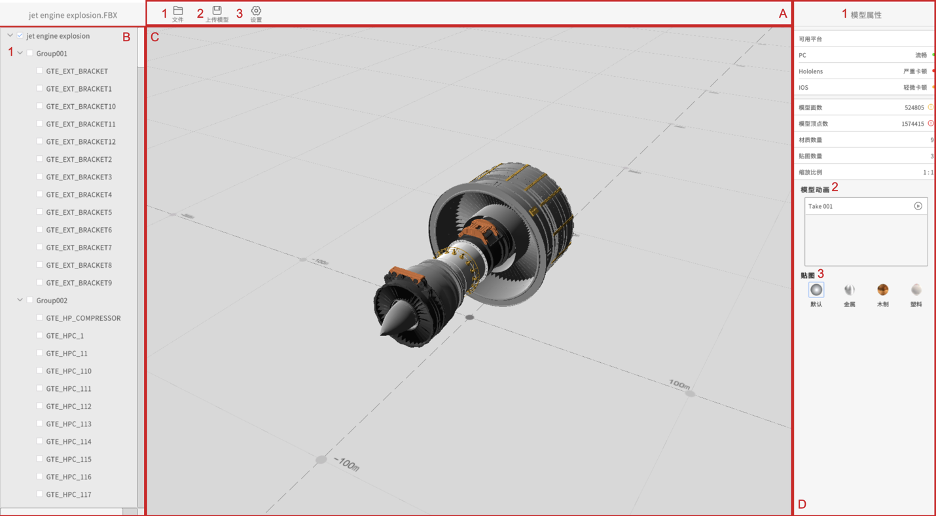Click the 模型面数 value 524805
The image size is (936, 516).
coord(914,108)
